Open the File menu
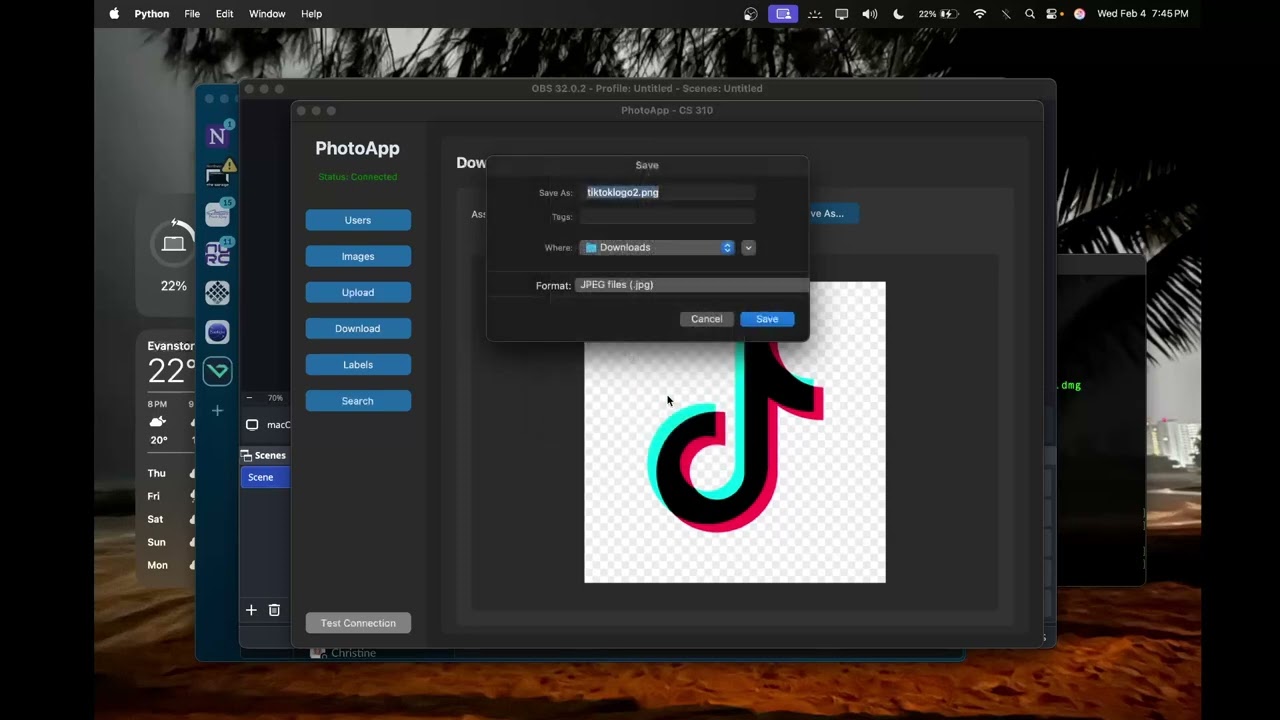 pos(192,14)
